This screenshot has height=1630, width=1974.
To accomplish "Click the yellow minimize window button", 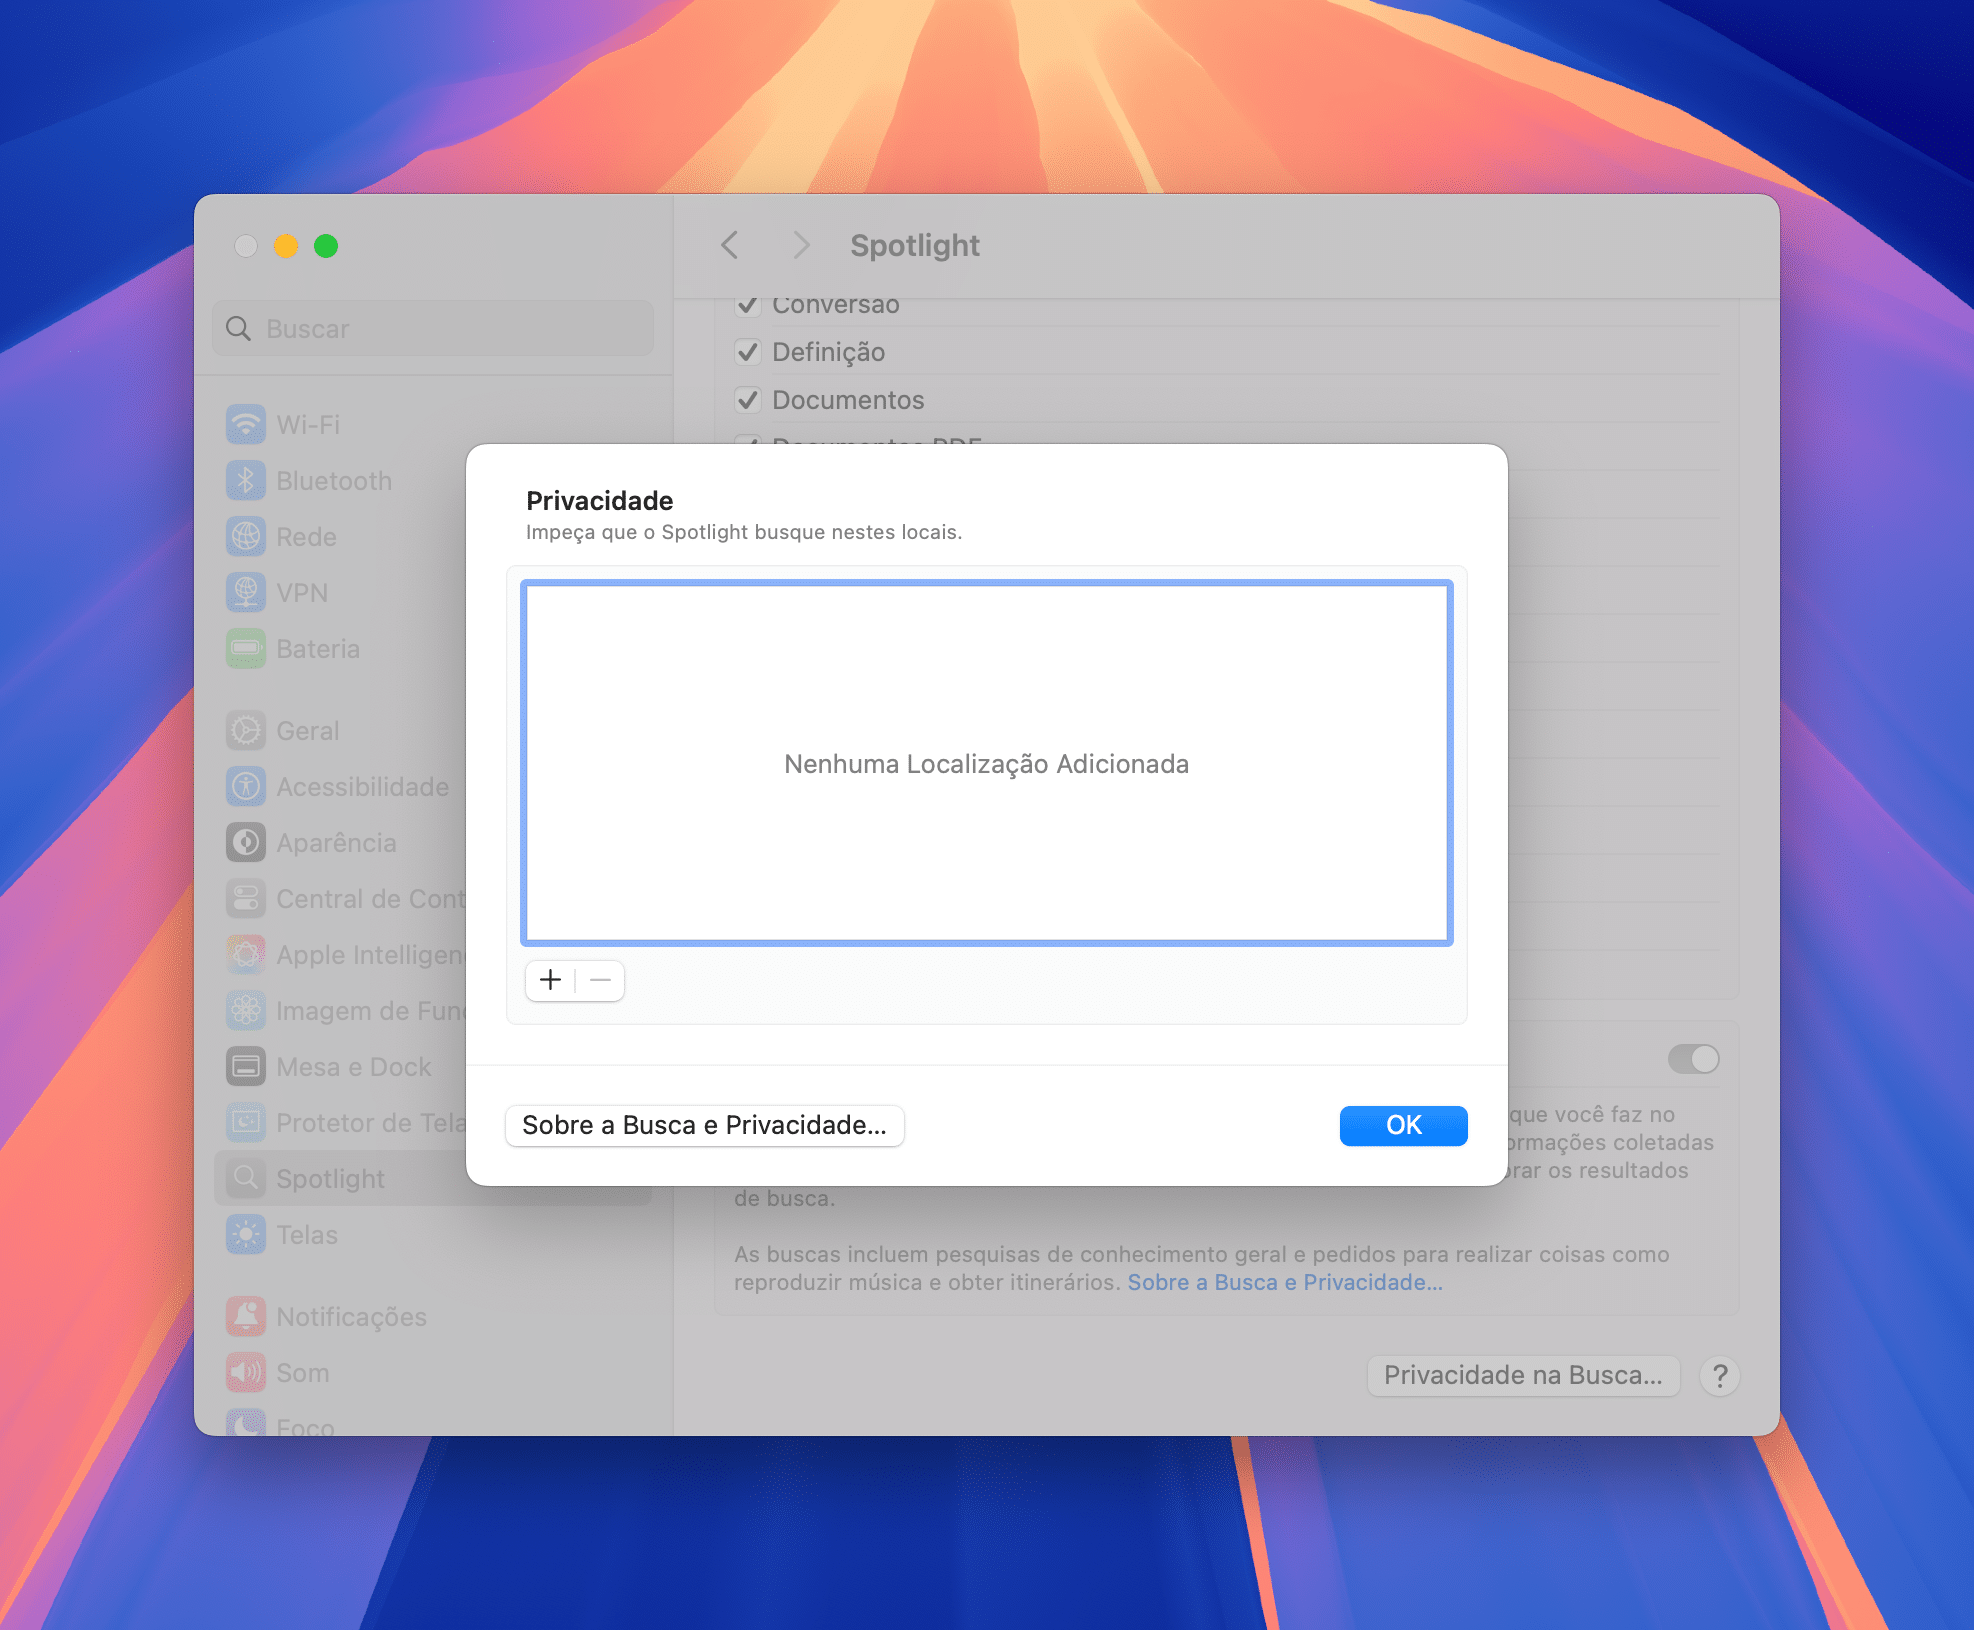I will (286, 245).
